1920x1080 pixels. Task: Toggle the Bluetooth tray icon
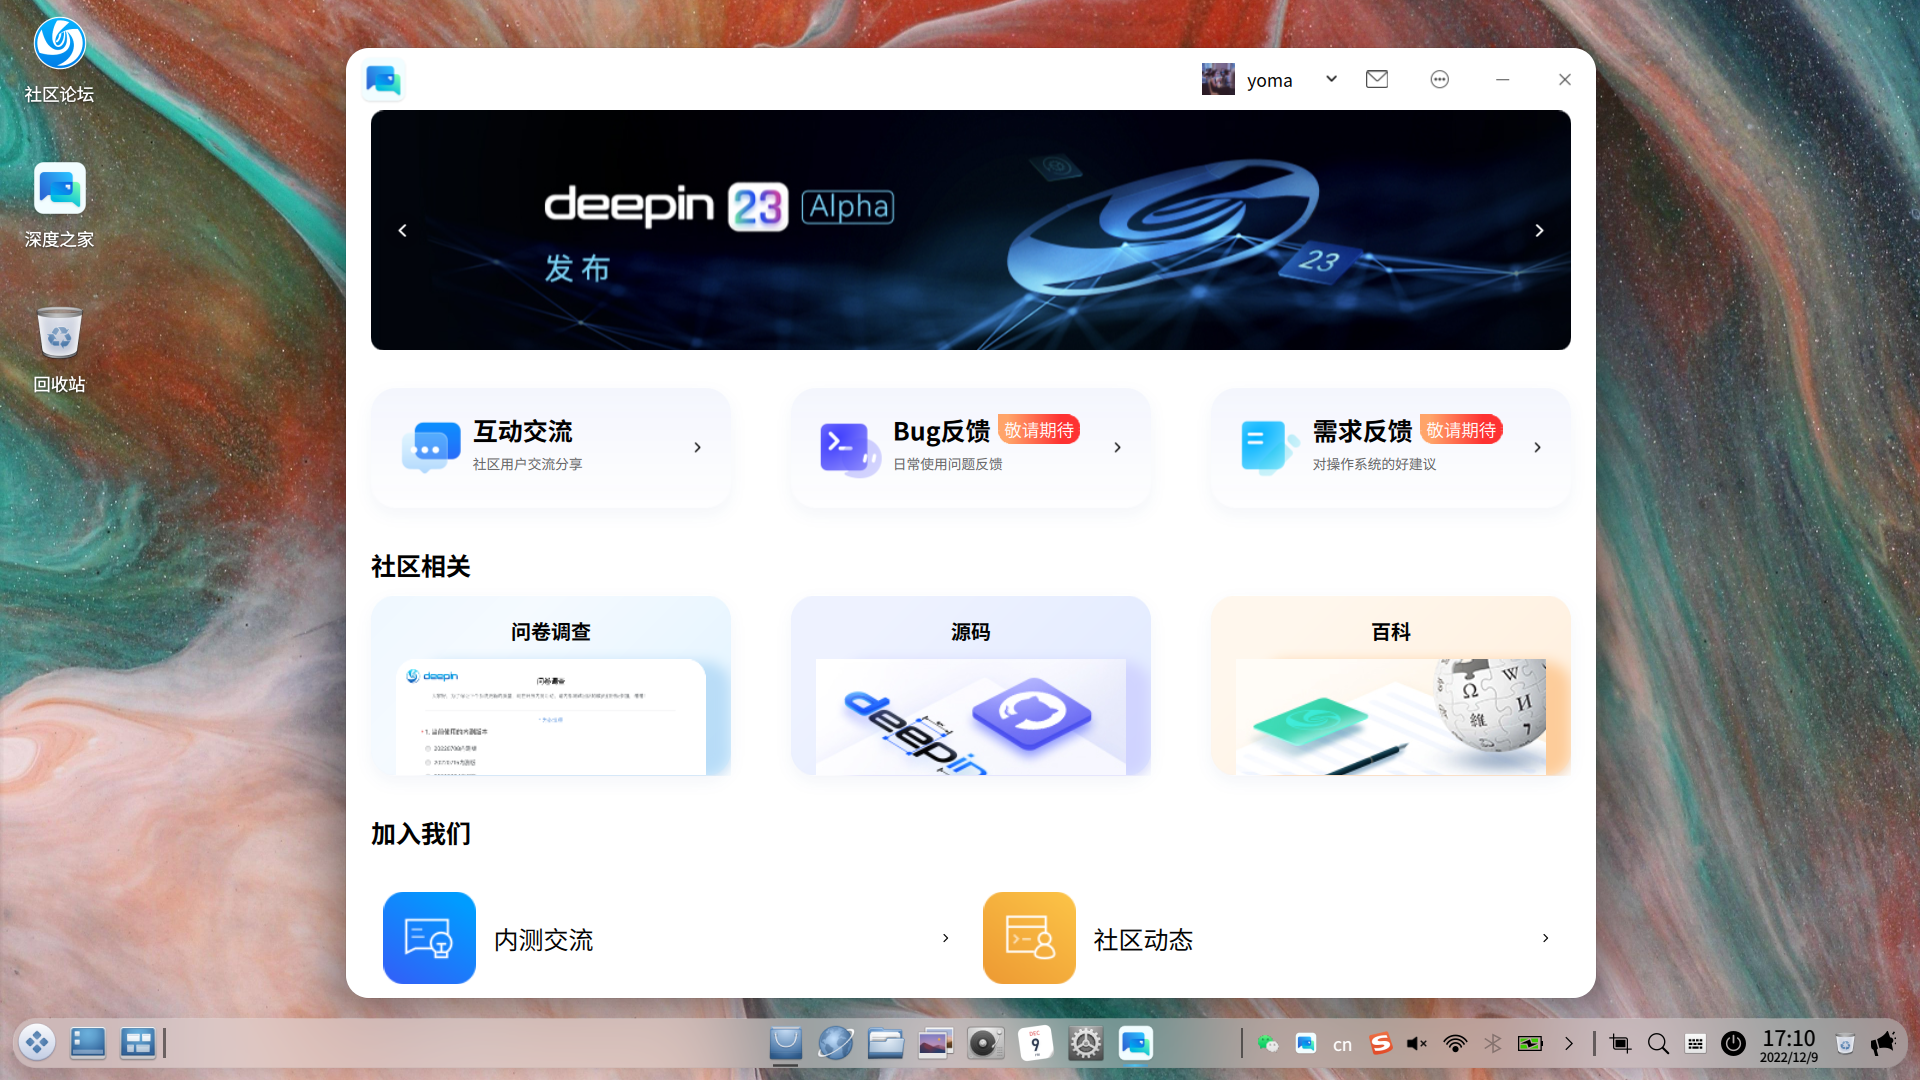[1493, 1044]
